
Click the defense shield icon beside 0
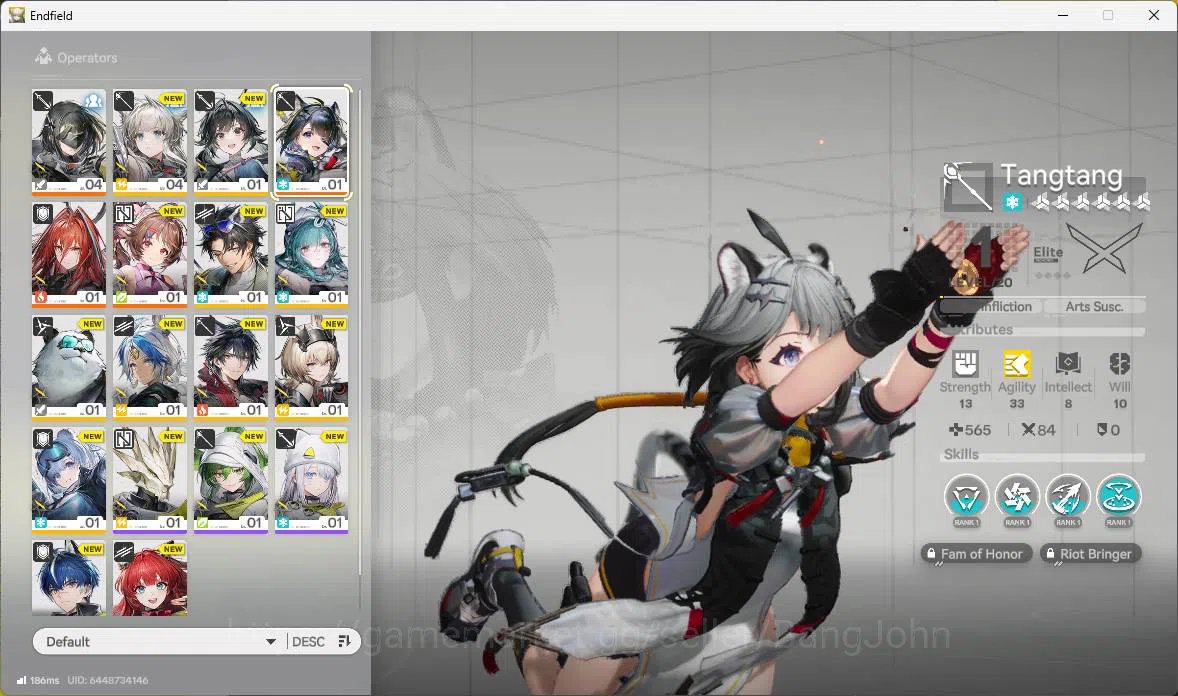[x=1101, y=430]
